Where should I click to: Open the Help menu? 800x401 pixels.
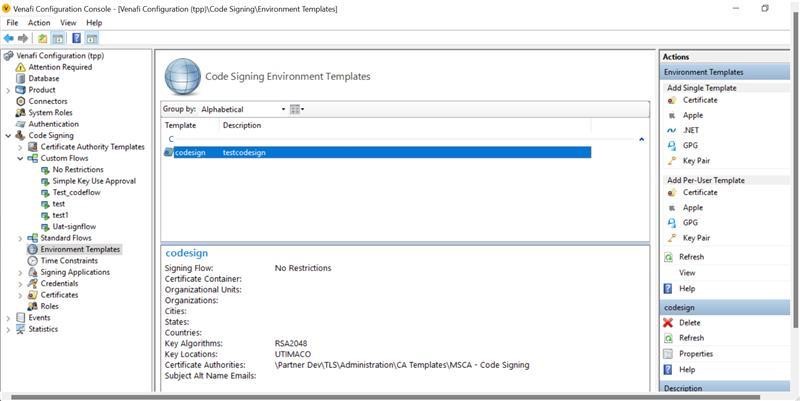94,23
